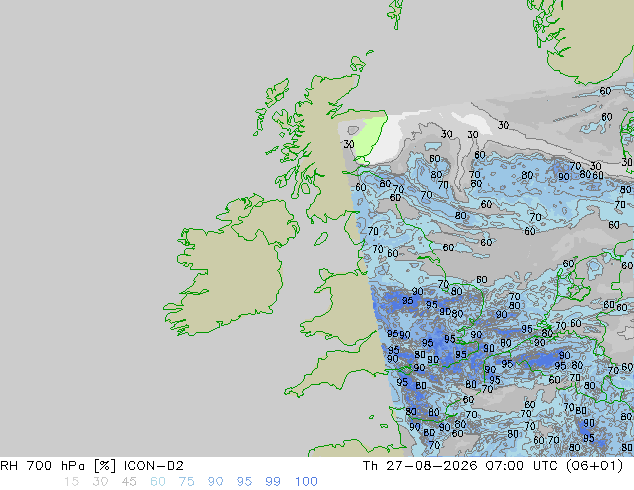
Task: Select legend value 100
Action: [x=306, y=482]
